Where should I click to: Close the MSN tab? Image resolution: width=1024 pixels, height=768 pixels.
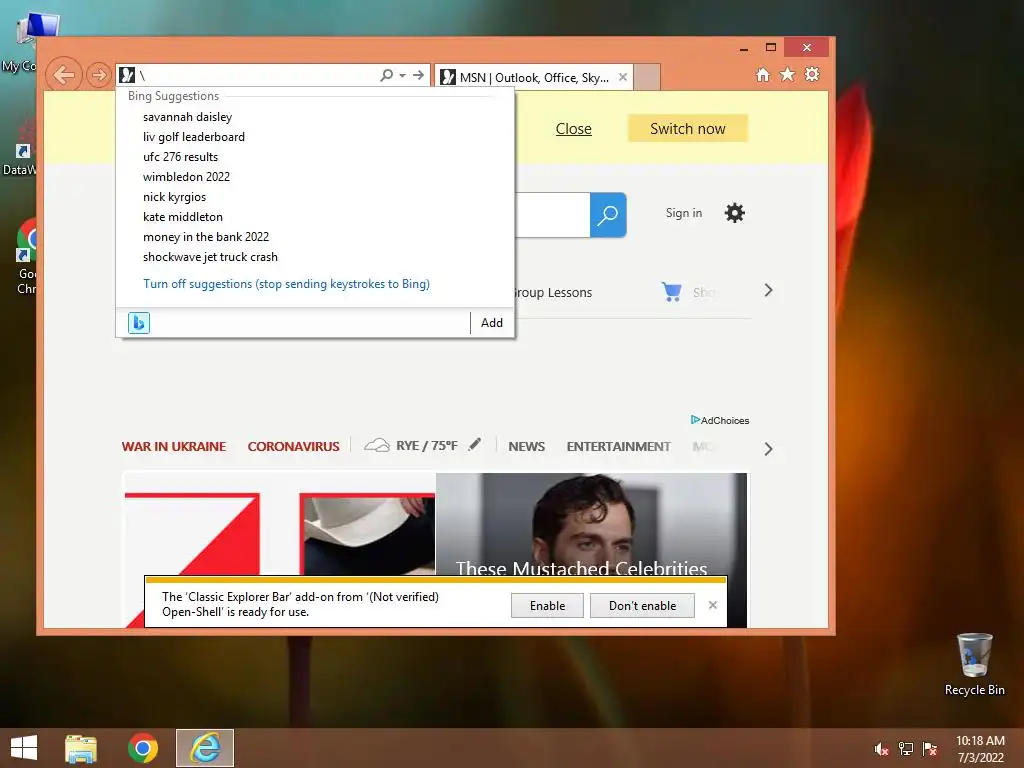pyautogui.click(x=623, y=77)
